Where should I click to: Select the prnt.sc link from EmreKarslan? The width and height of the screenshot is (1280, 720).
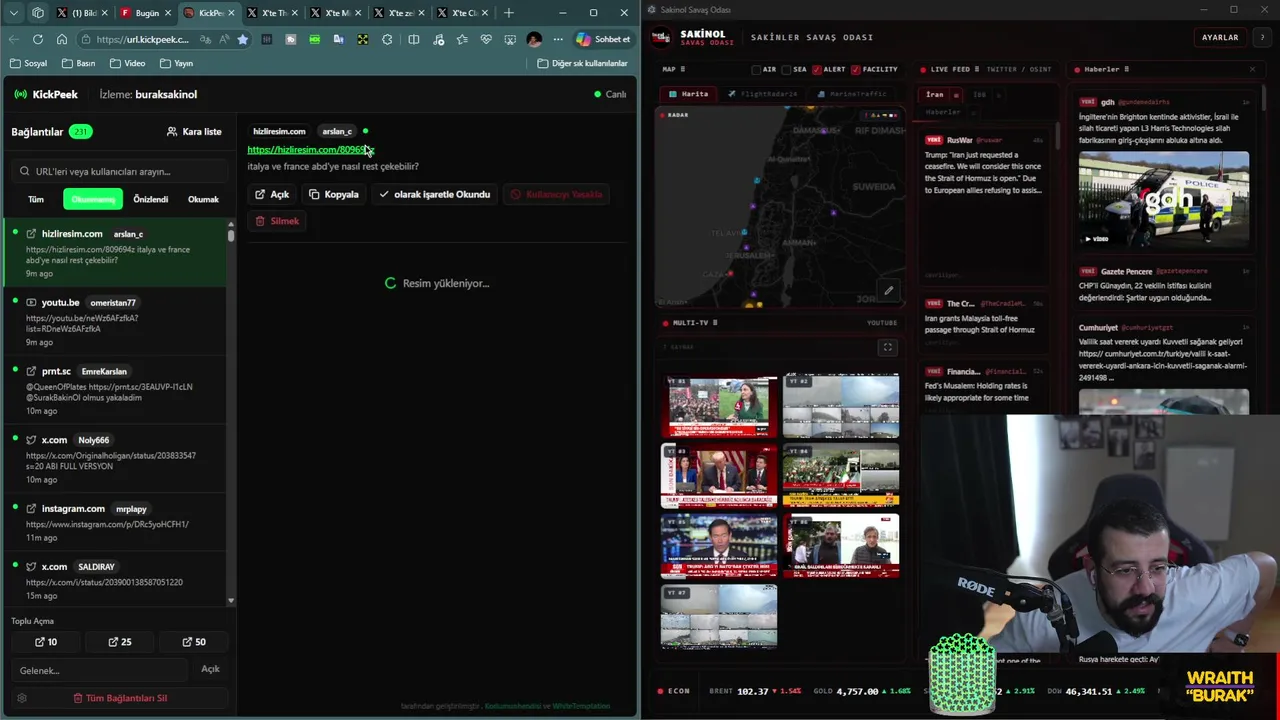[115, 390]
